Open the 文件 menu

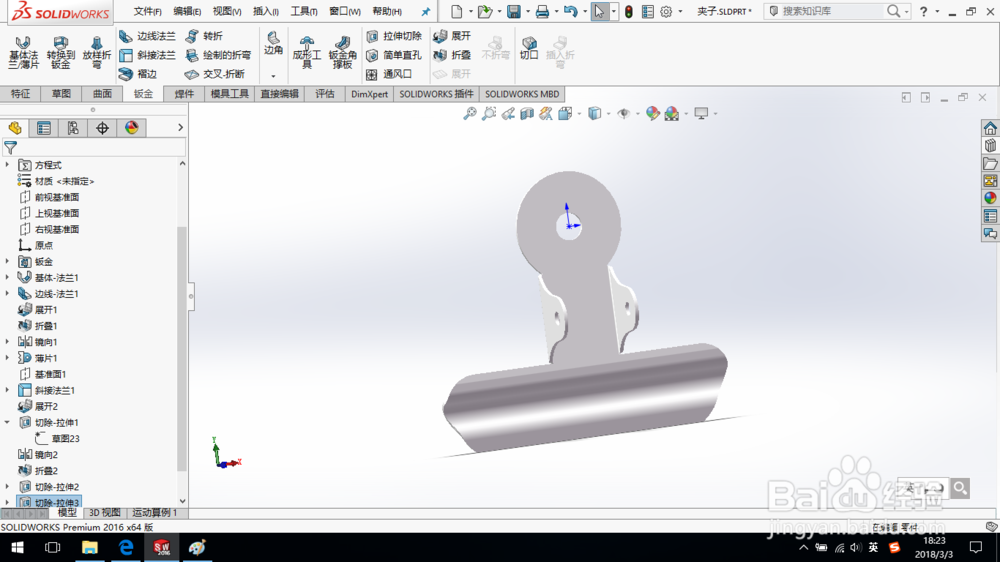(147, 11)
